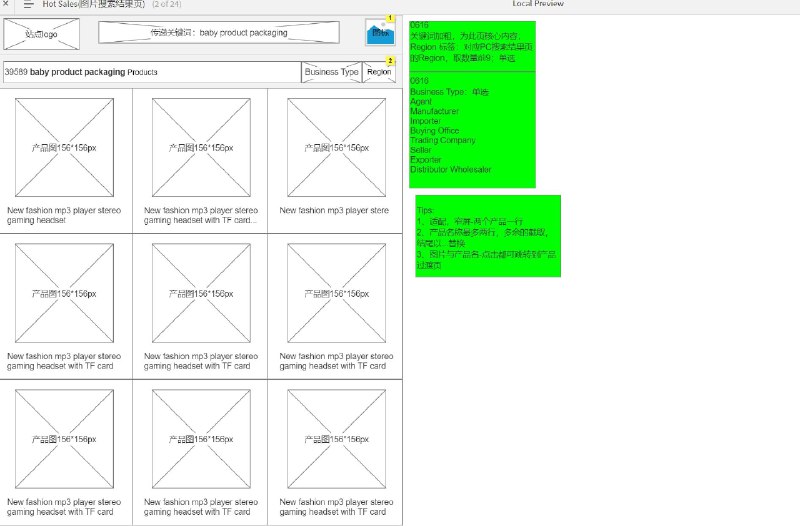Open the bottom-left product image placeholder
Image resolution: width=800 pixels, height=526 pixels.
click(64, 439)
